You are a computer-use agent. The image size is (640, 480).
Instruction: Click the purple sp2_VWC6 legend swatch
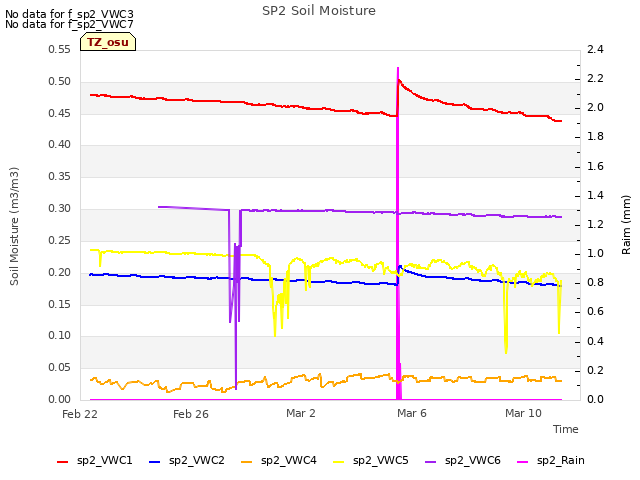coord(431,462)
